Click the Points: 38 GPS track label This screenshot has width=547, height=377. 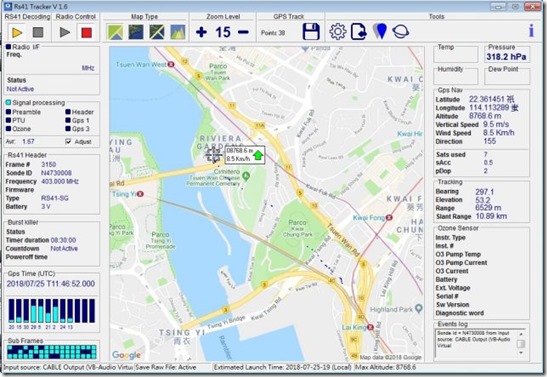[273, 33]
